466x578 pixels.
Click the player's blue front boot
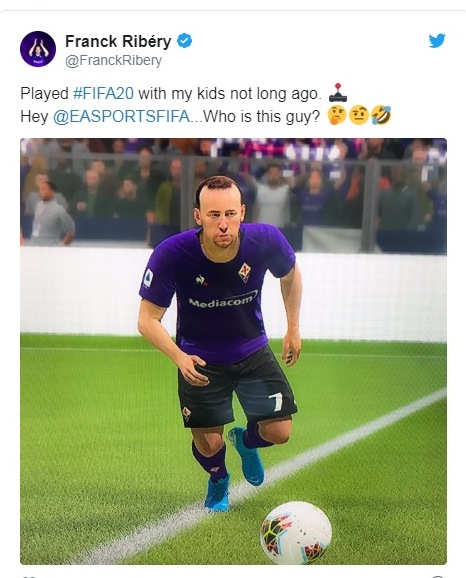point(218,494)
